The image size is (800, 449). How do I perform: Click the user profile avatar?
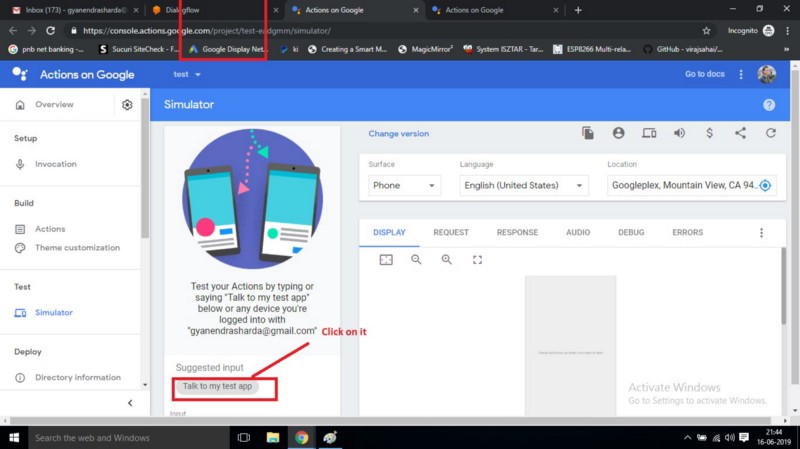(x=766, y=74)
